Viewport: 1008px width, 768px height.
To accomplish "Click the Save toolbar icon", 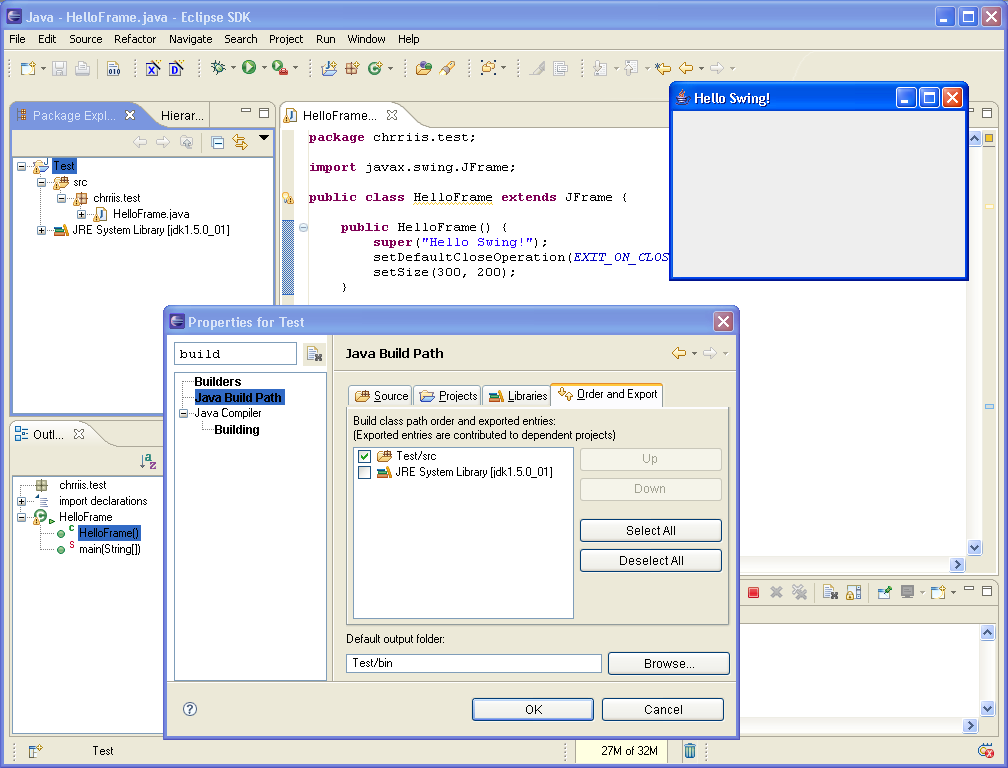I will [59, 68].
